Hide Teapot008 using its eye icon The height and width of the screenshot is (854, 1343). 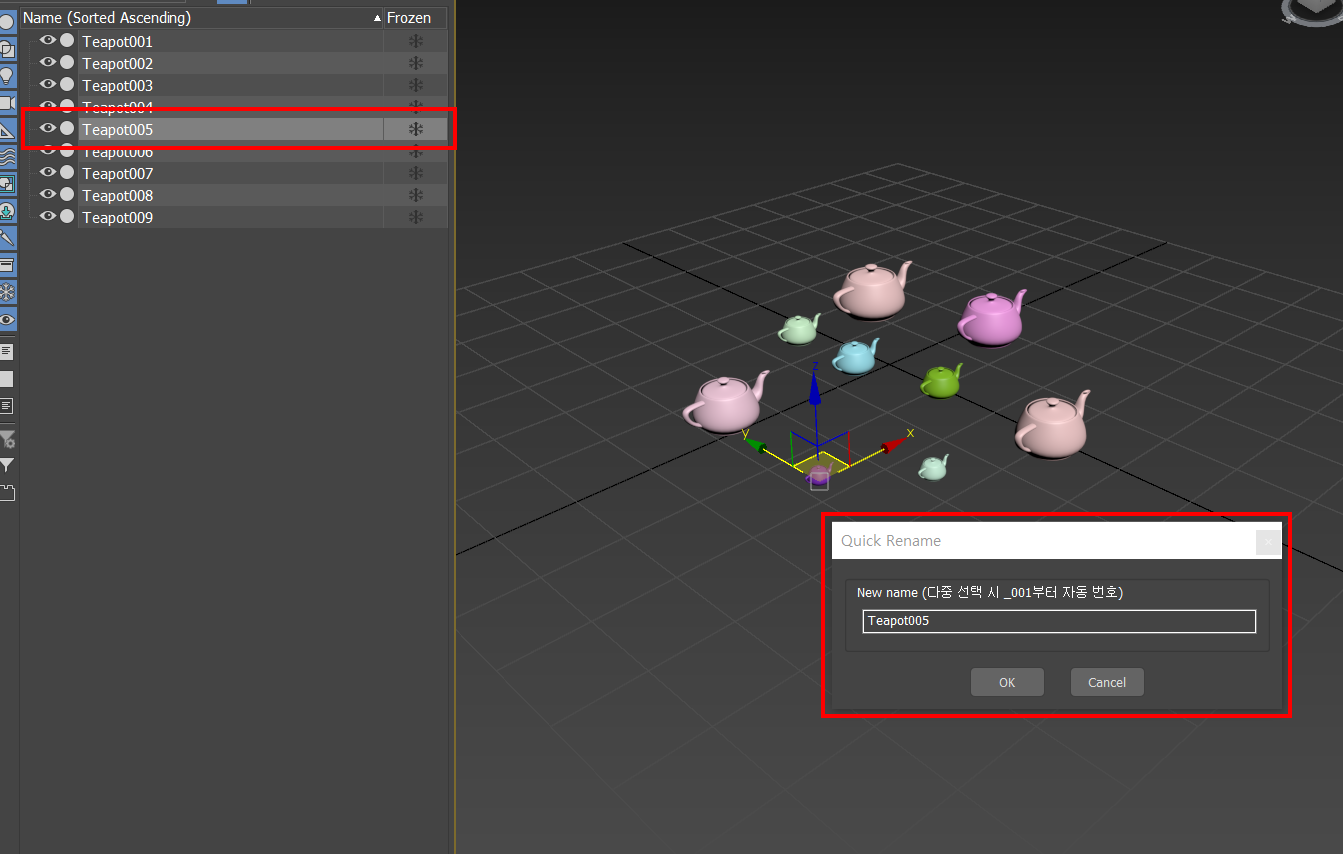47,194
